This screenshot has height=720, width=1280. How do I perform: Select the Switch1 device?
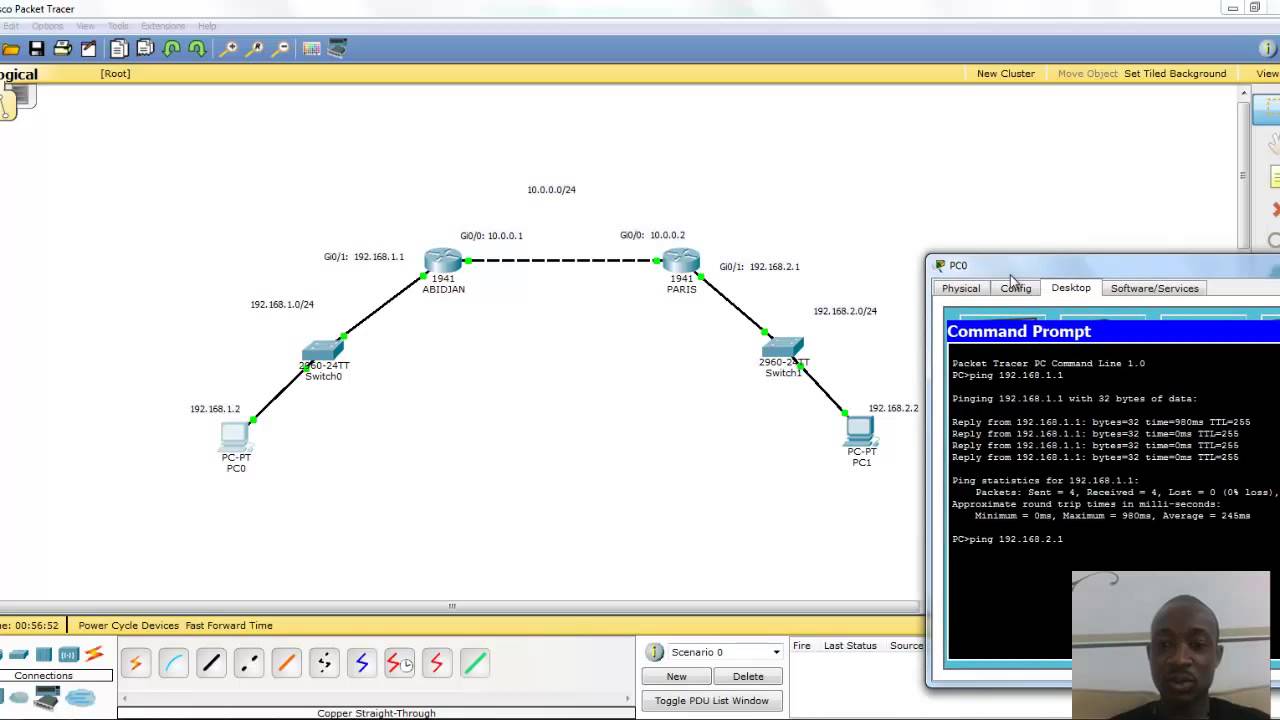point(782,347)
